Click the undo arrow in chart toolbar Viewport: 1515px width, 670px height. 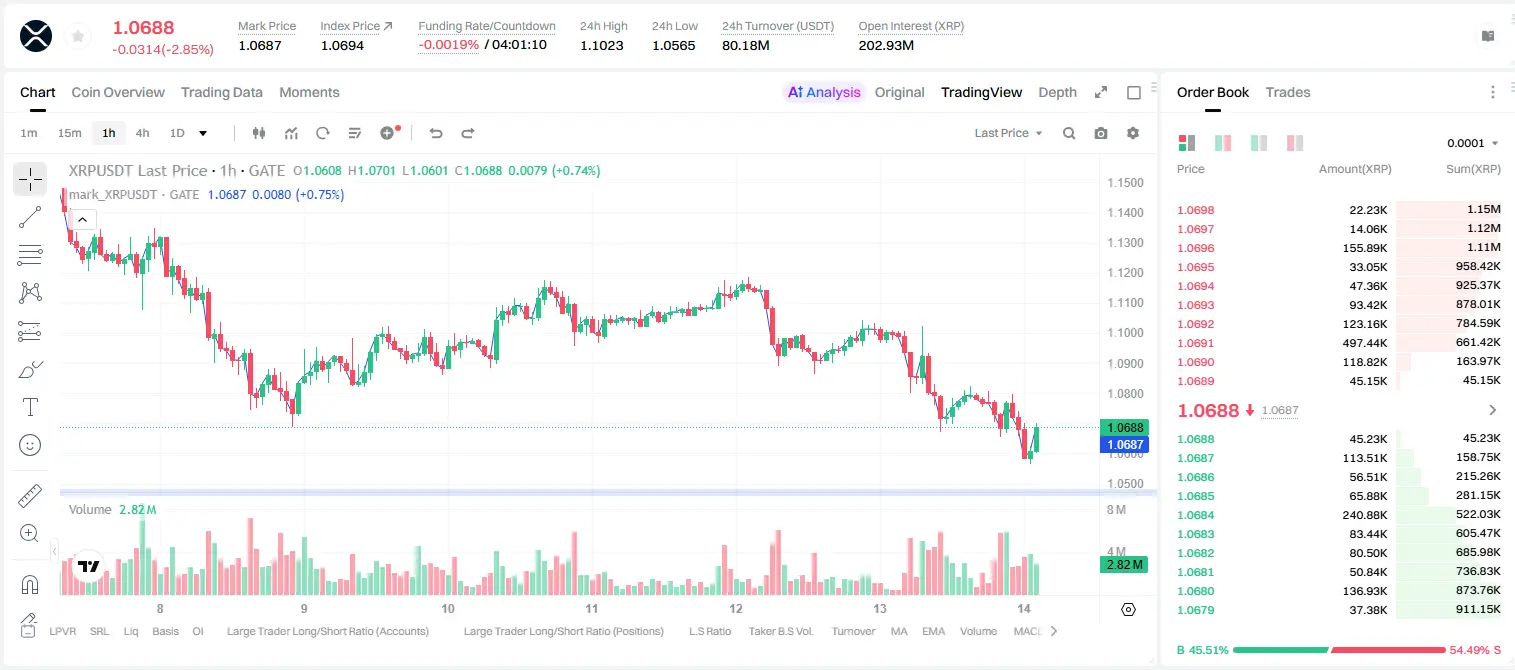tap(436, 133)
